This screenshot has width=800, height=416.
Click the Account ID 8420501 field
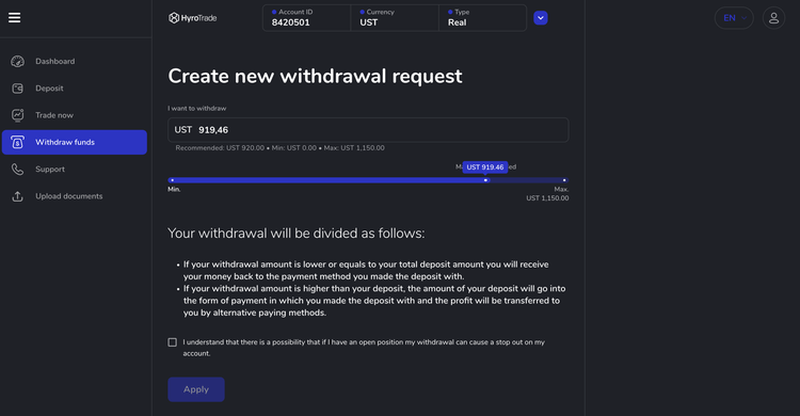[x=306, y=18]
